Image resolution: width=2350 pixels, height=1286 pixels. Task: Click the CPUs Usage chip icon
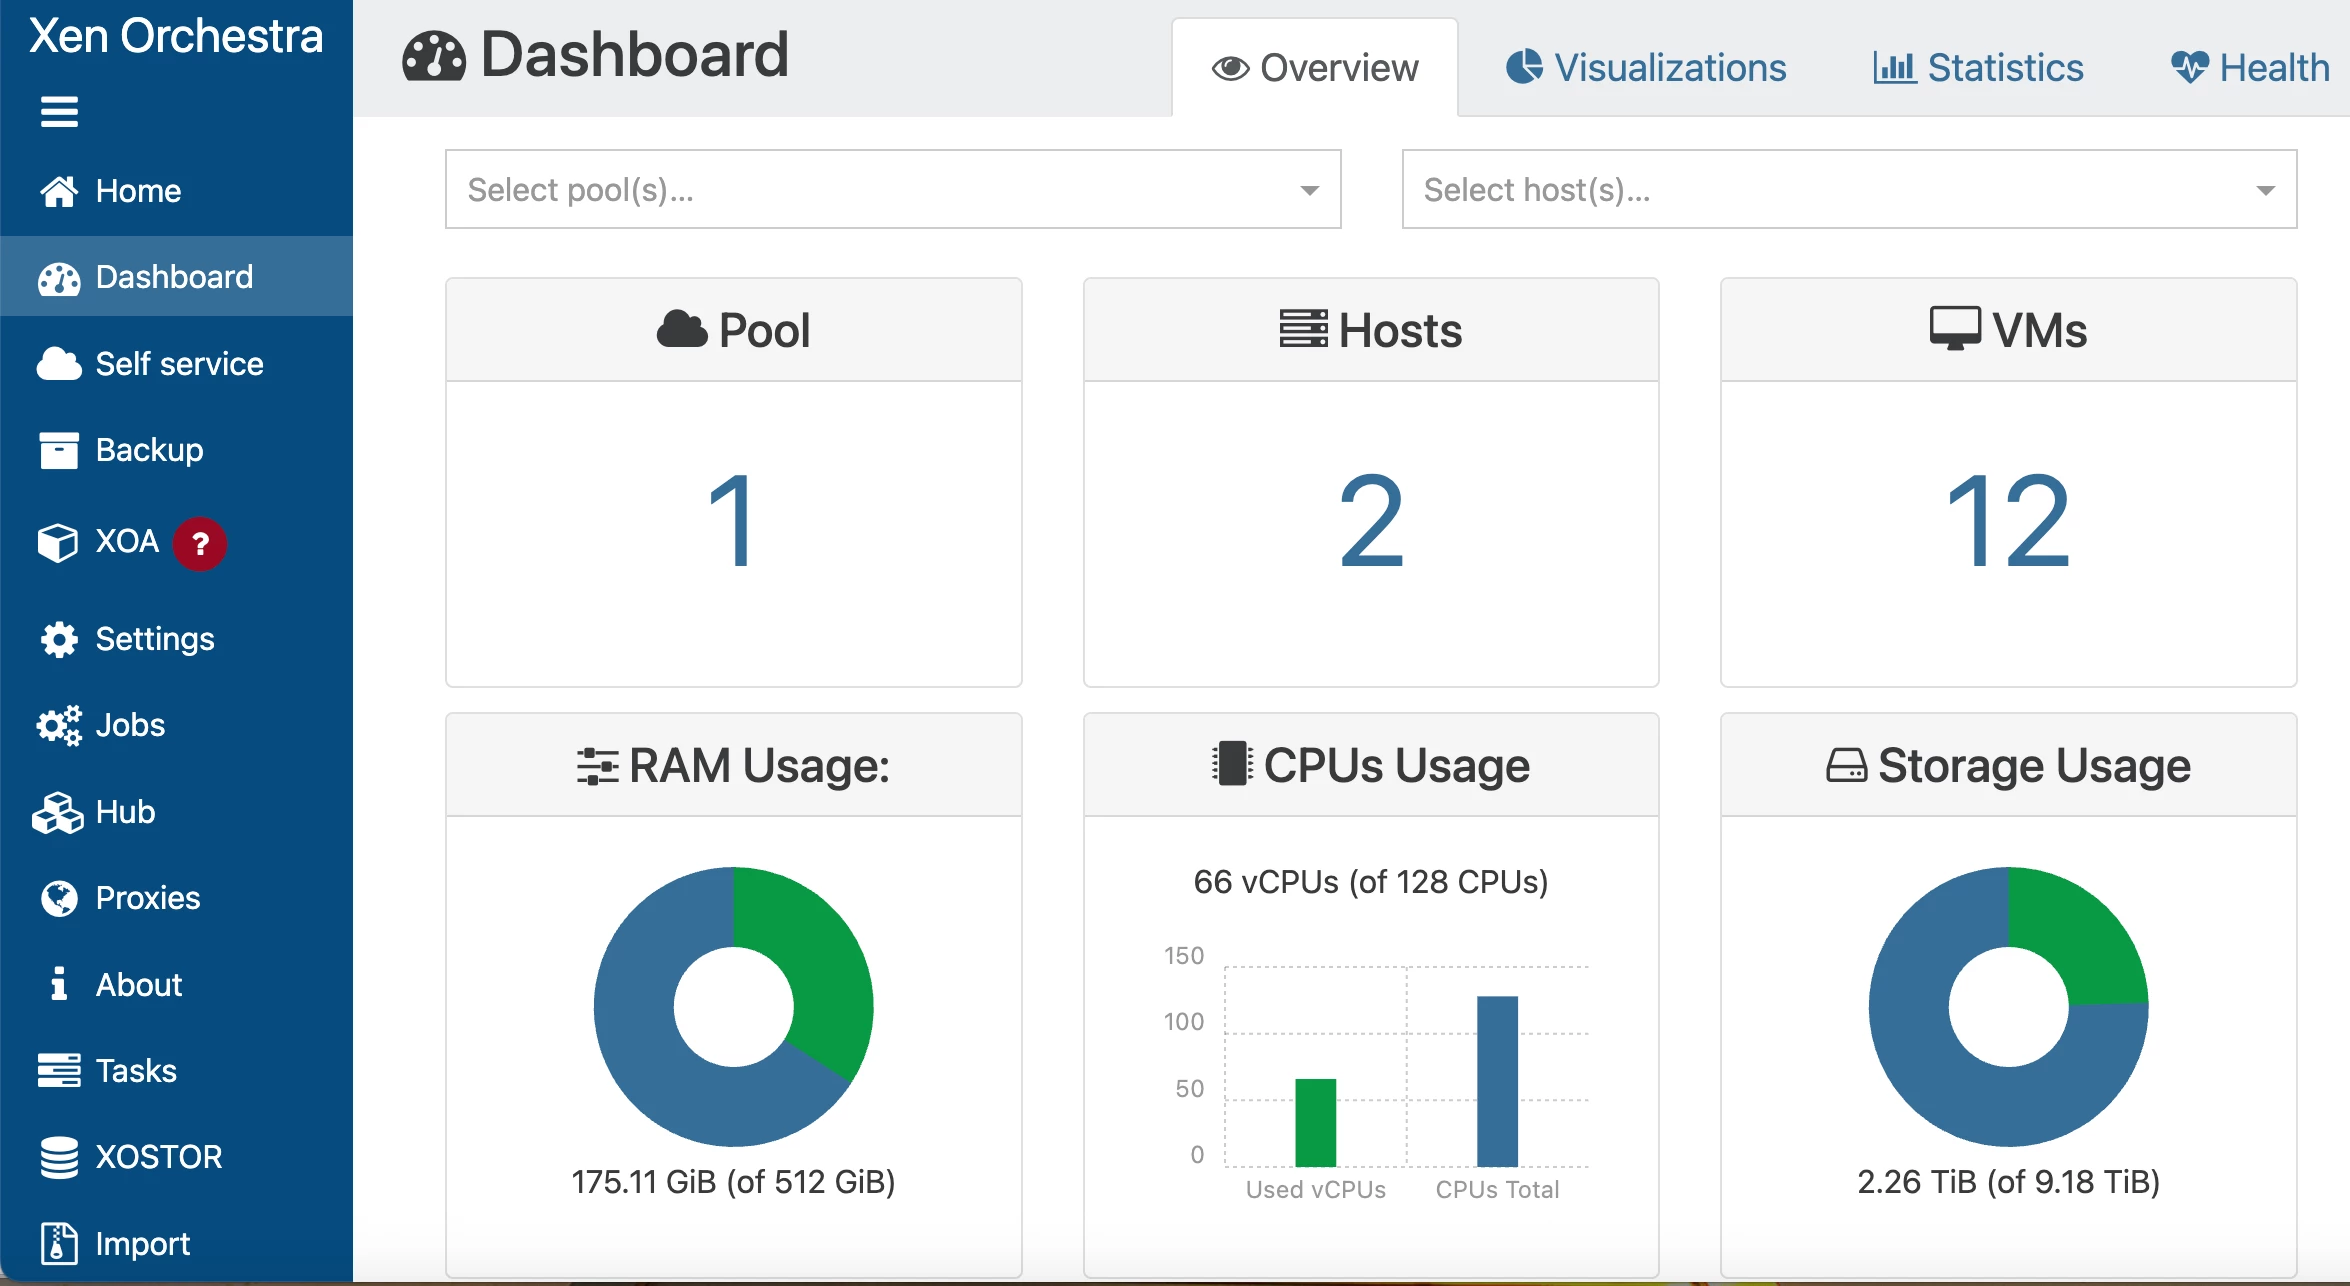pos(1232,764)
